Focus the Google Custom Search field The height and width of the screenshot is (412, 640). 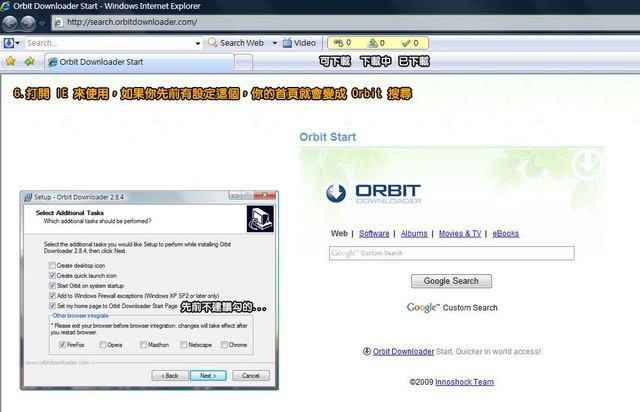pyautogui.click(x=451, y=253)
